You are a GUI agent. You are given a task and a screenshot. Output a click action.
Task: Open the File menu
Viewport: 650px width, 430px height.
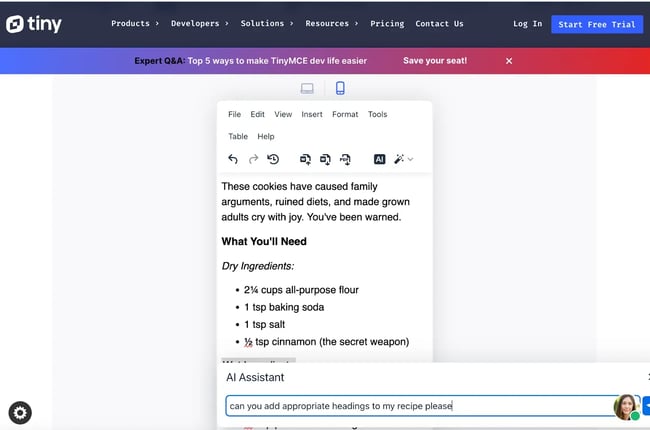tap(234, 114)
